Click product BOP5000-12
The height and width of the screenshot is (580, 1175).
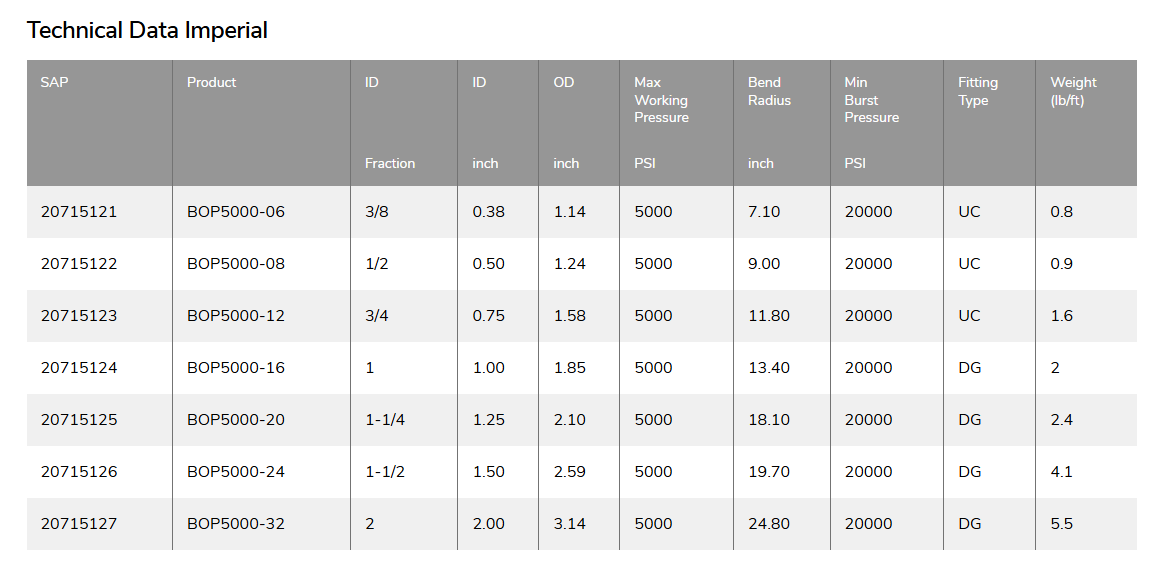click(x=236, y=315)
